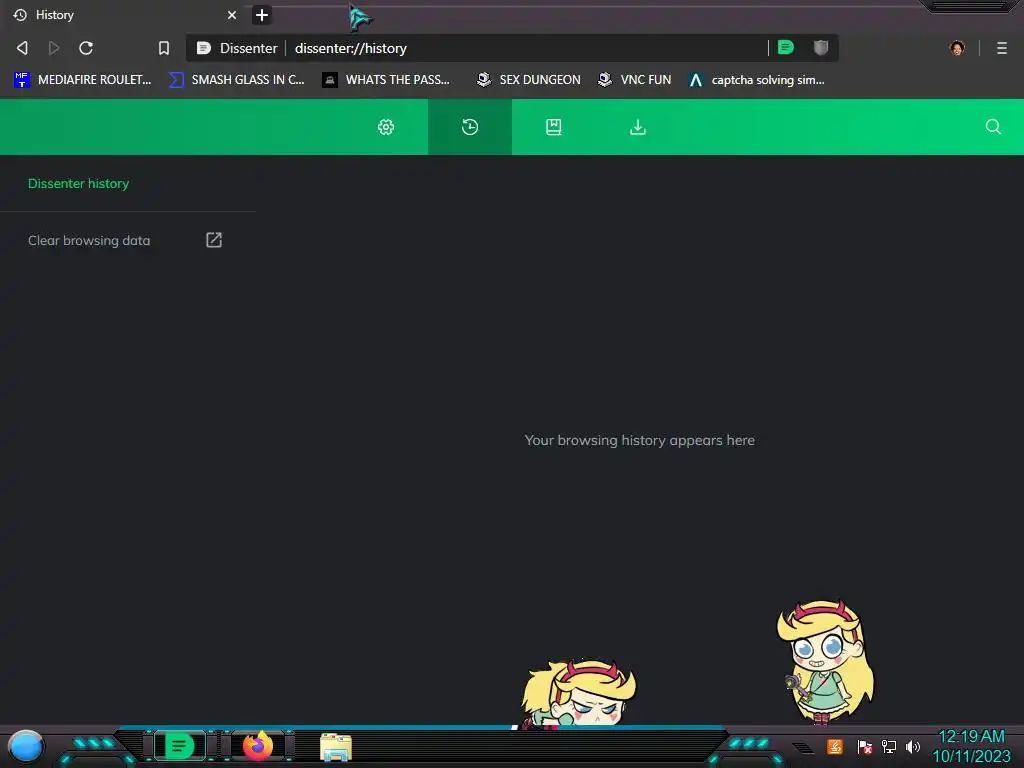Viewport: 1024px width, 768px height.
Task: Click the site info icon before Dissenter
Action: [x=203, y=48]
